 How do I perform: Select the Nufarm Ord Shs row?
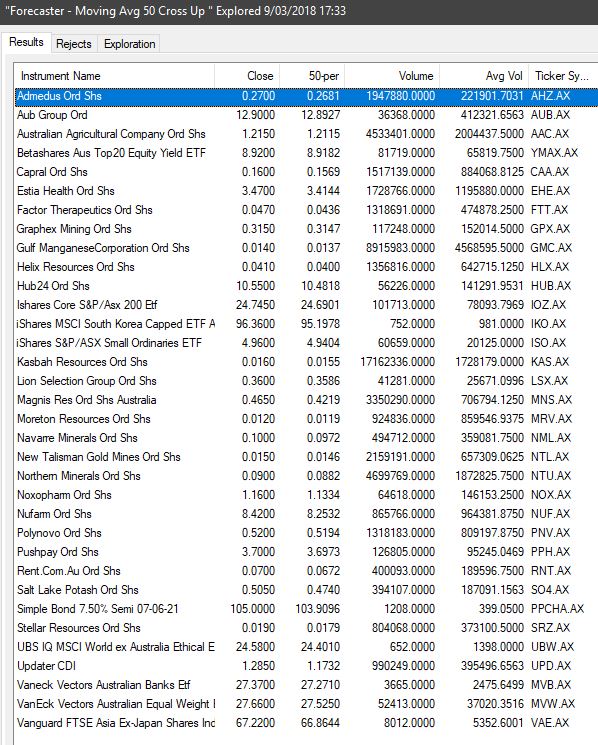pyautogui.click(x=306, y=514)
